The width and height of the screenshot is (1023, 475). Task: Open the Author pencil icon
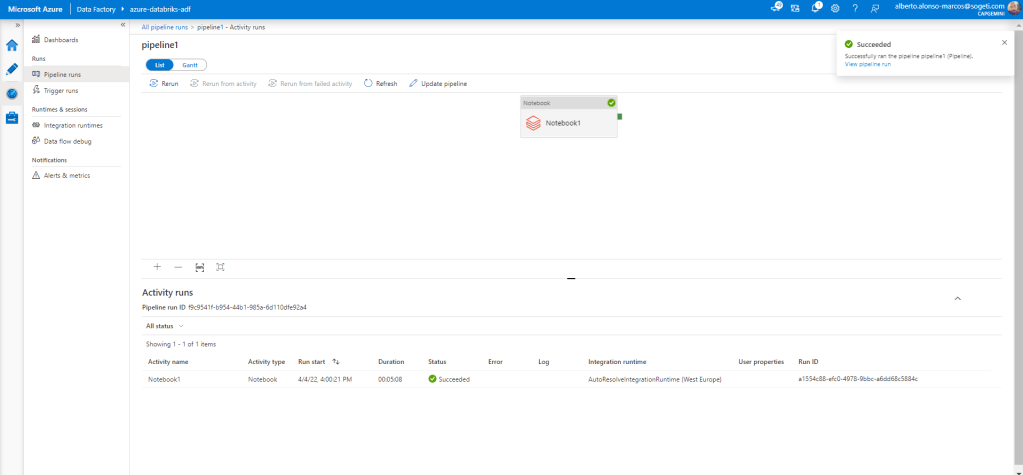[x=12, y=69]
